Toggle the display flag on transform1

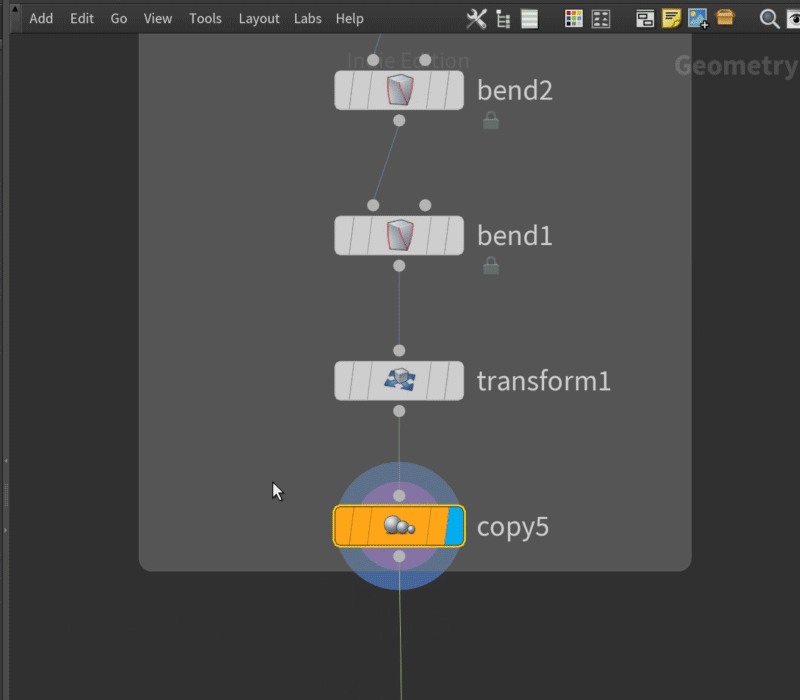tap(455, 381)
